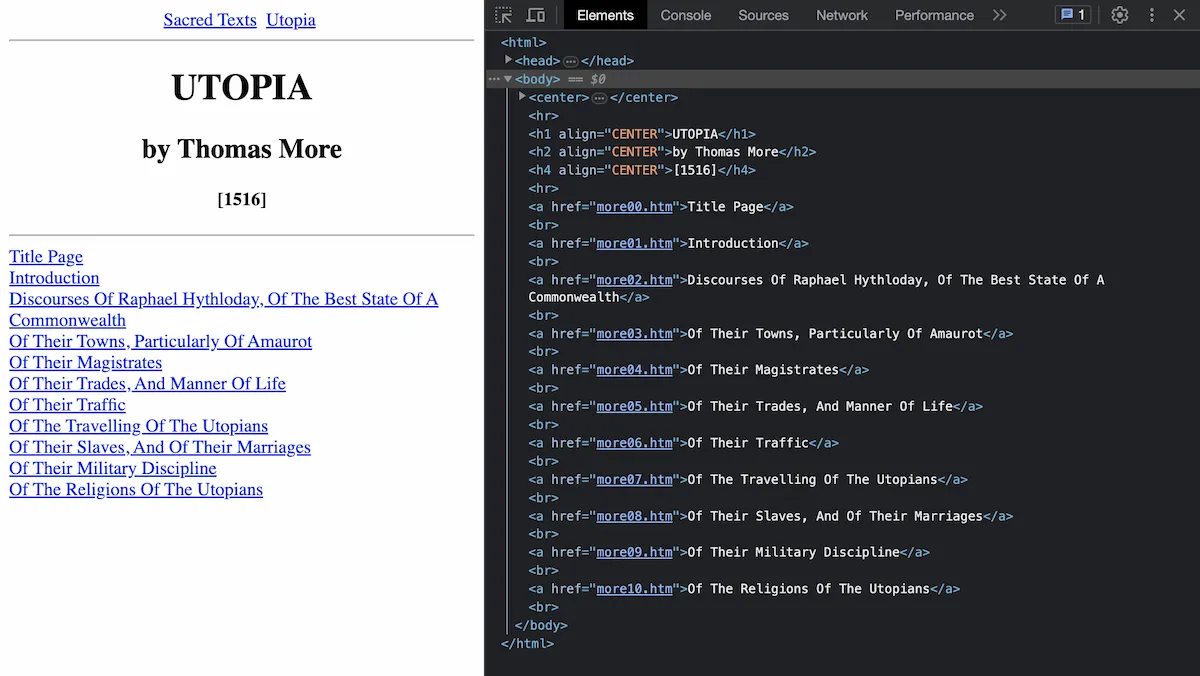Image resolution: width=1200 pixels, height=676 pixels.
Task: Open the DevTools three-dot menu
Action: (1152, 15)
